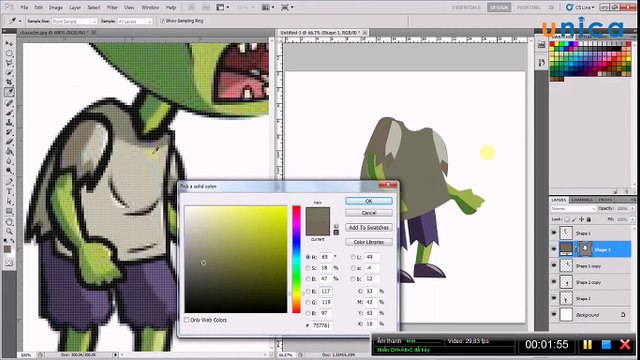Screen dimensions: 640x360
Task: Click the Add To Swatches button
Action: pos(369,227)
